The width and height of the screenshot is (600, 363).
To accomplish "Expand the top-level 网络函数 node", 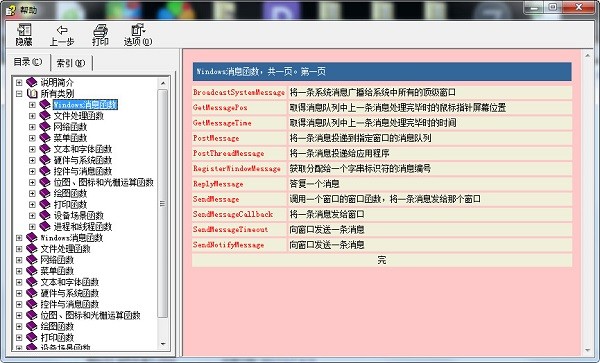I will pyautogui.click(x=19, y=260).
